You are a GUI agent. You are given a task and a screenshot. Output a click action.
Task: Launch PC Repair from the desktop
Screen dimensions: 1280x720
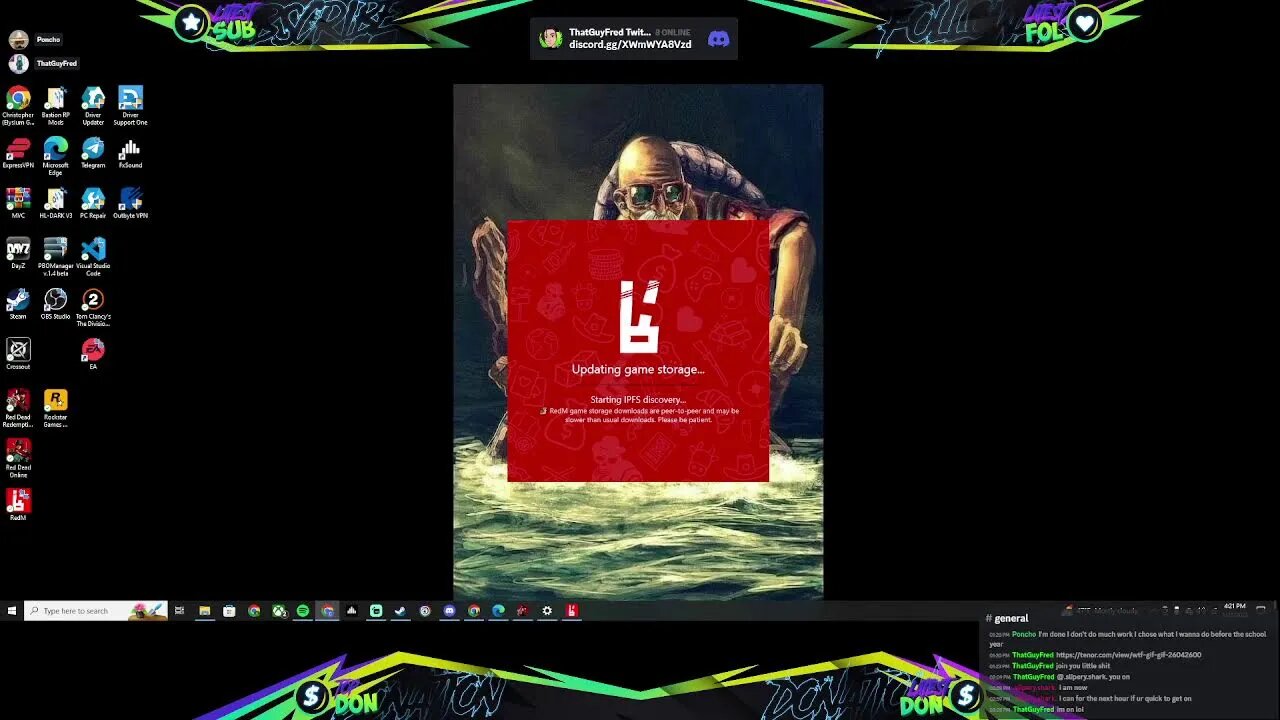(x=93, y=203)
